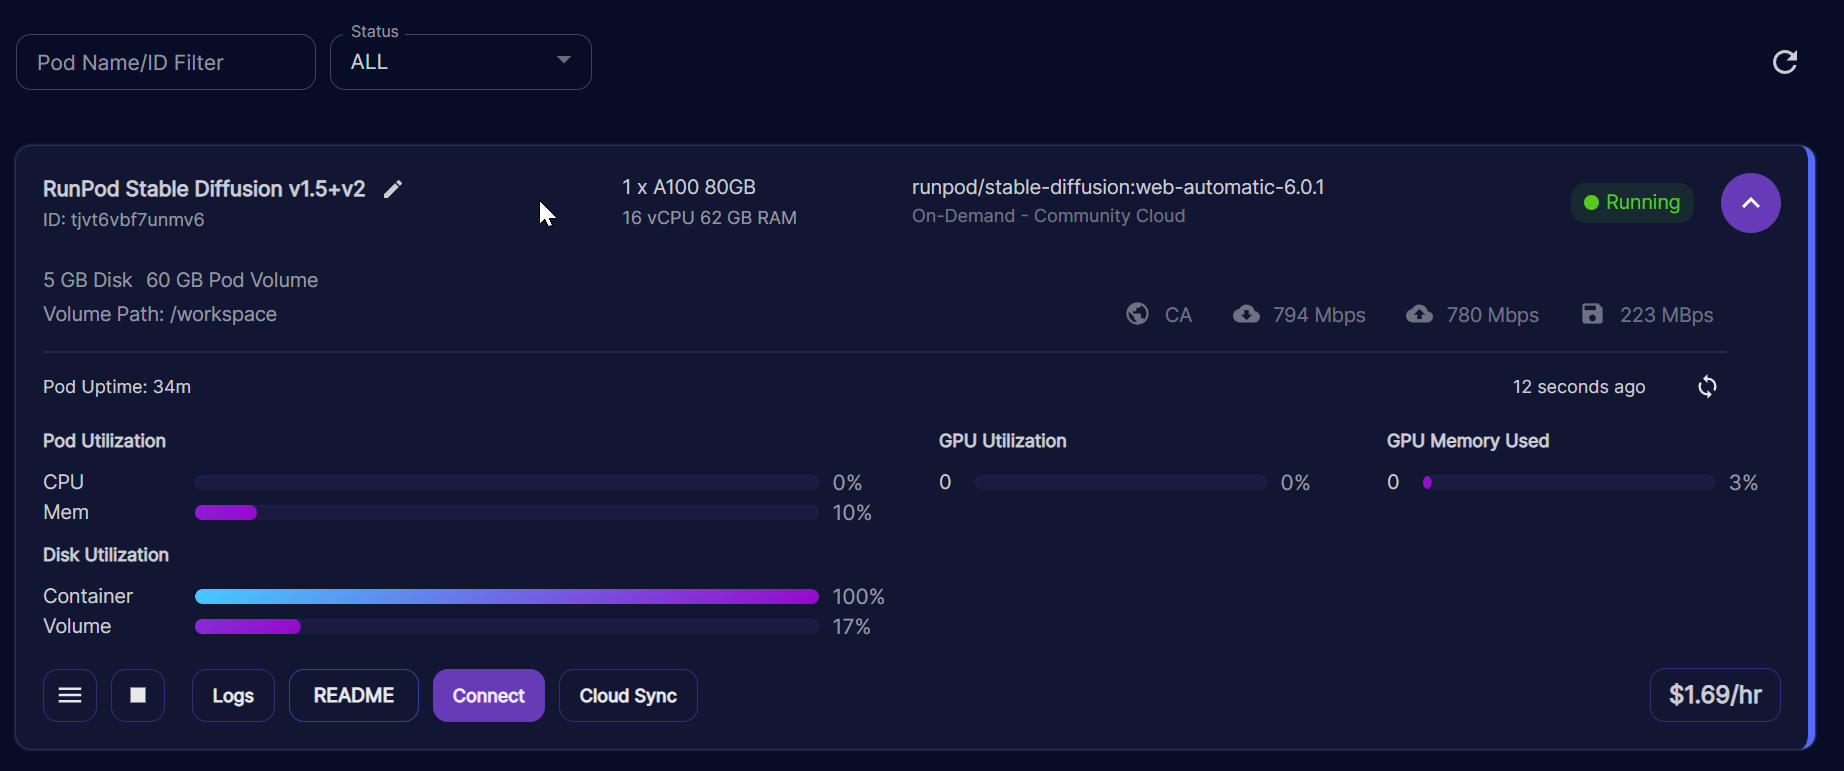Screen dimensions: 1844x771
Task: Click the green Running status badge
Action: pos(1632,203)
